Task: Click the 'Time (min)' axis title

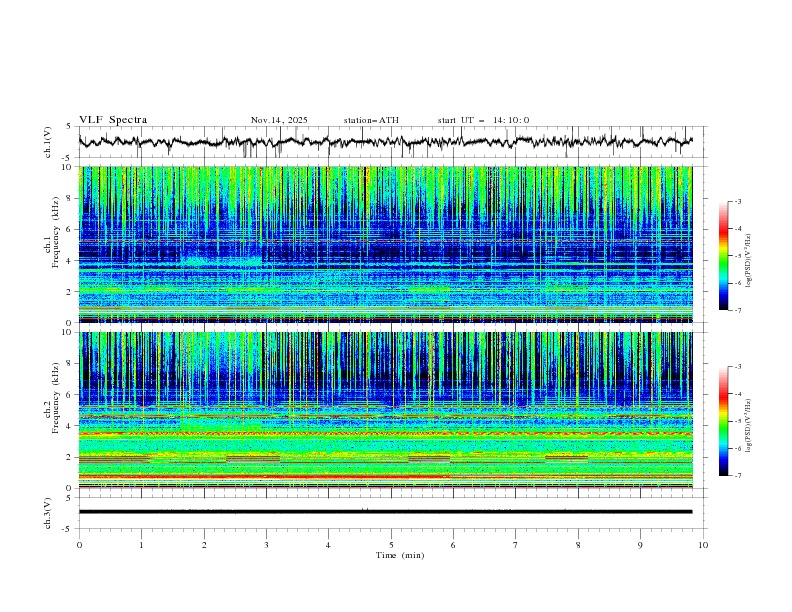Action: click(400, 555)
